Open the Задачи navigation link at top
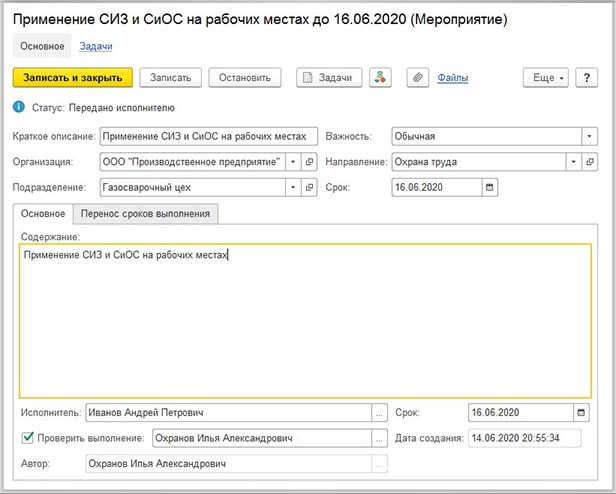 coord(96,46)
